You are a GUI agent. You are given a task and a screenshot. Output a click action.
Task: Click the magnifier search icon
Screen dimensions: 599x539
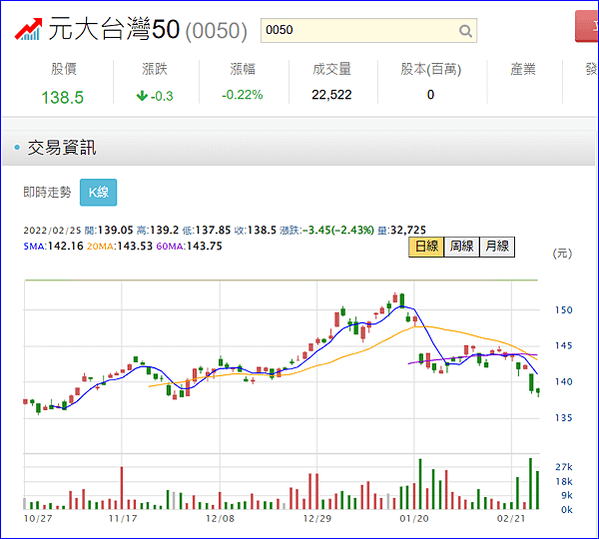(465, 31)
